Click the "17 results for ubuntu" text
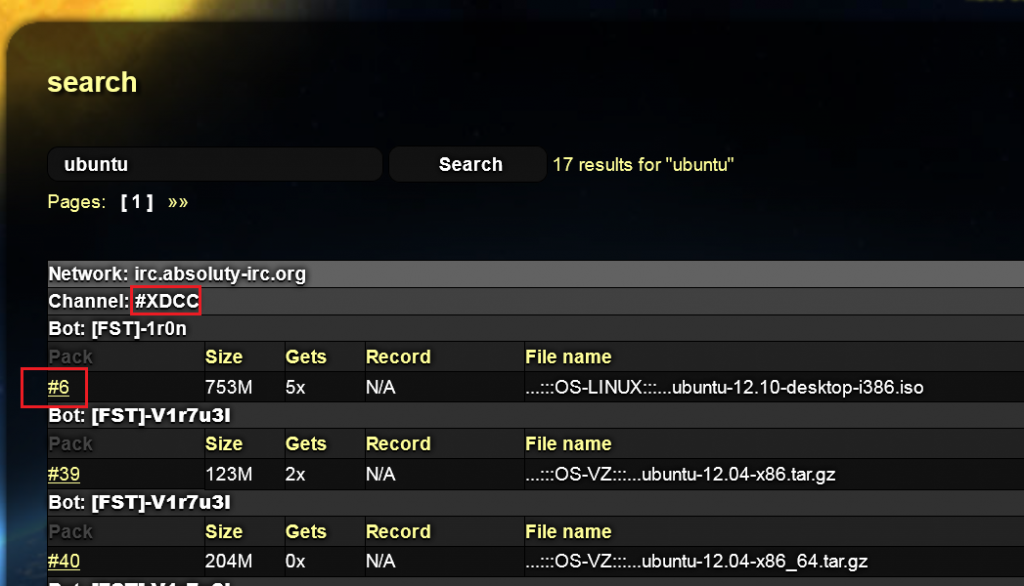This screenshot has width=1024, height=586. pos(643,165)
